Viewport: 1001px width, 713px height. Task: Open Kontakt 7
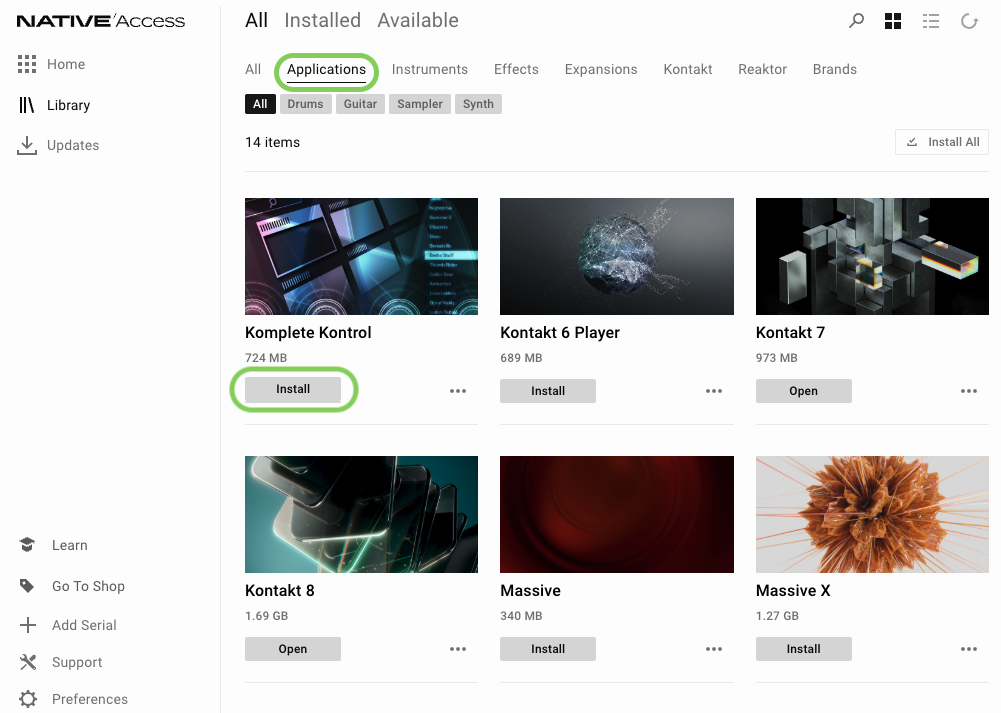click(803, 391)
